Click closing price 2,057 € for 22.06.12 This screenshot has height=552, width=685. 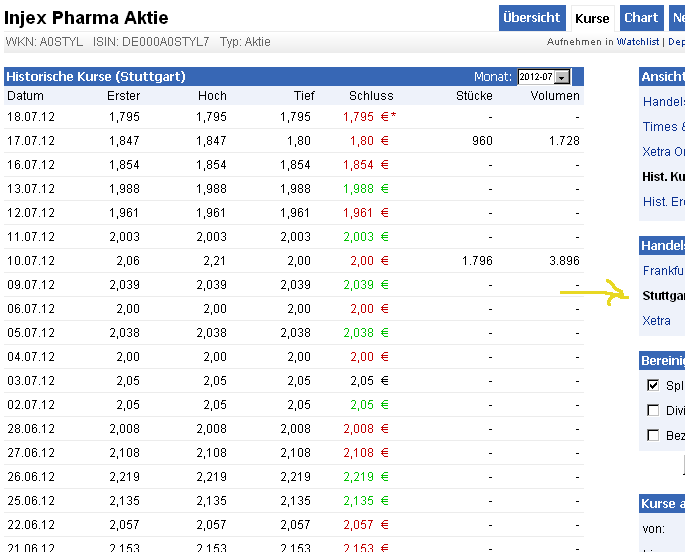[366, 524]
